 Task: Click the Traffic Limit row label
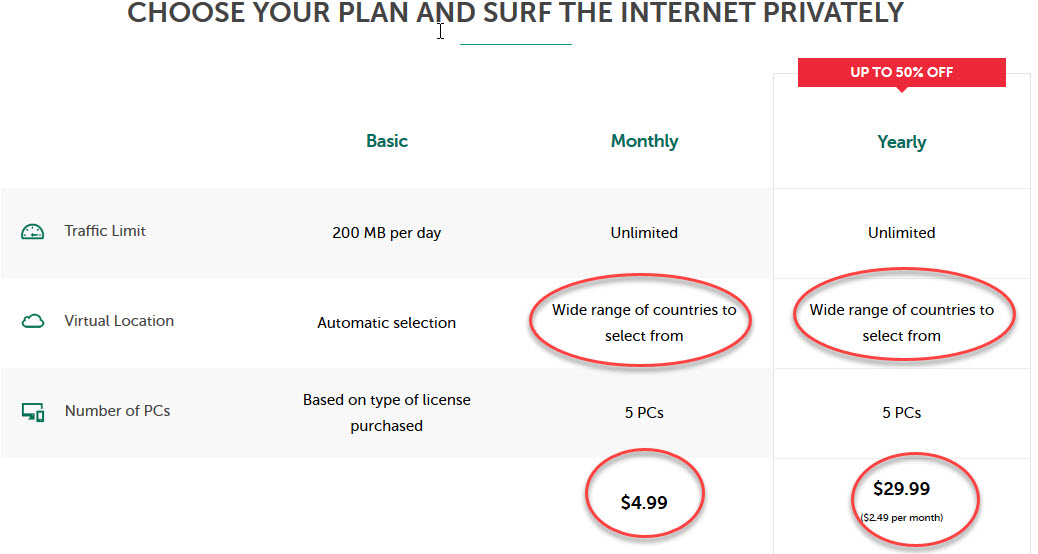(x=105, y=231)
